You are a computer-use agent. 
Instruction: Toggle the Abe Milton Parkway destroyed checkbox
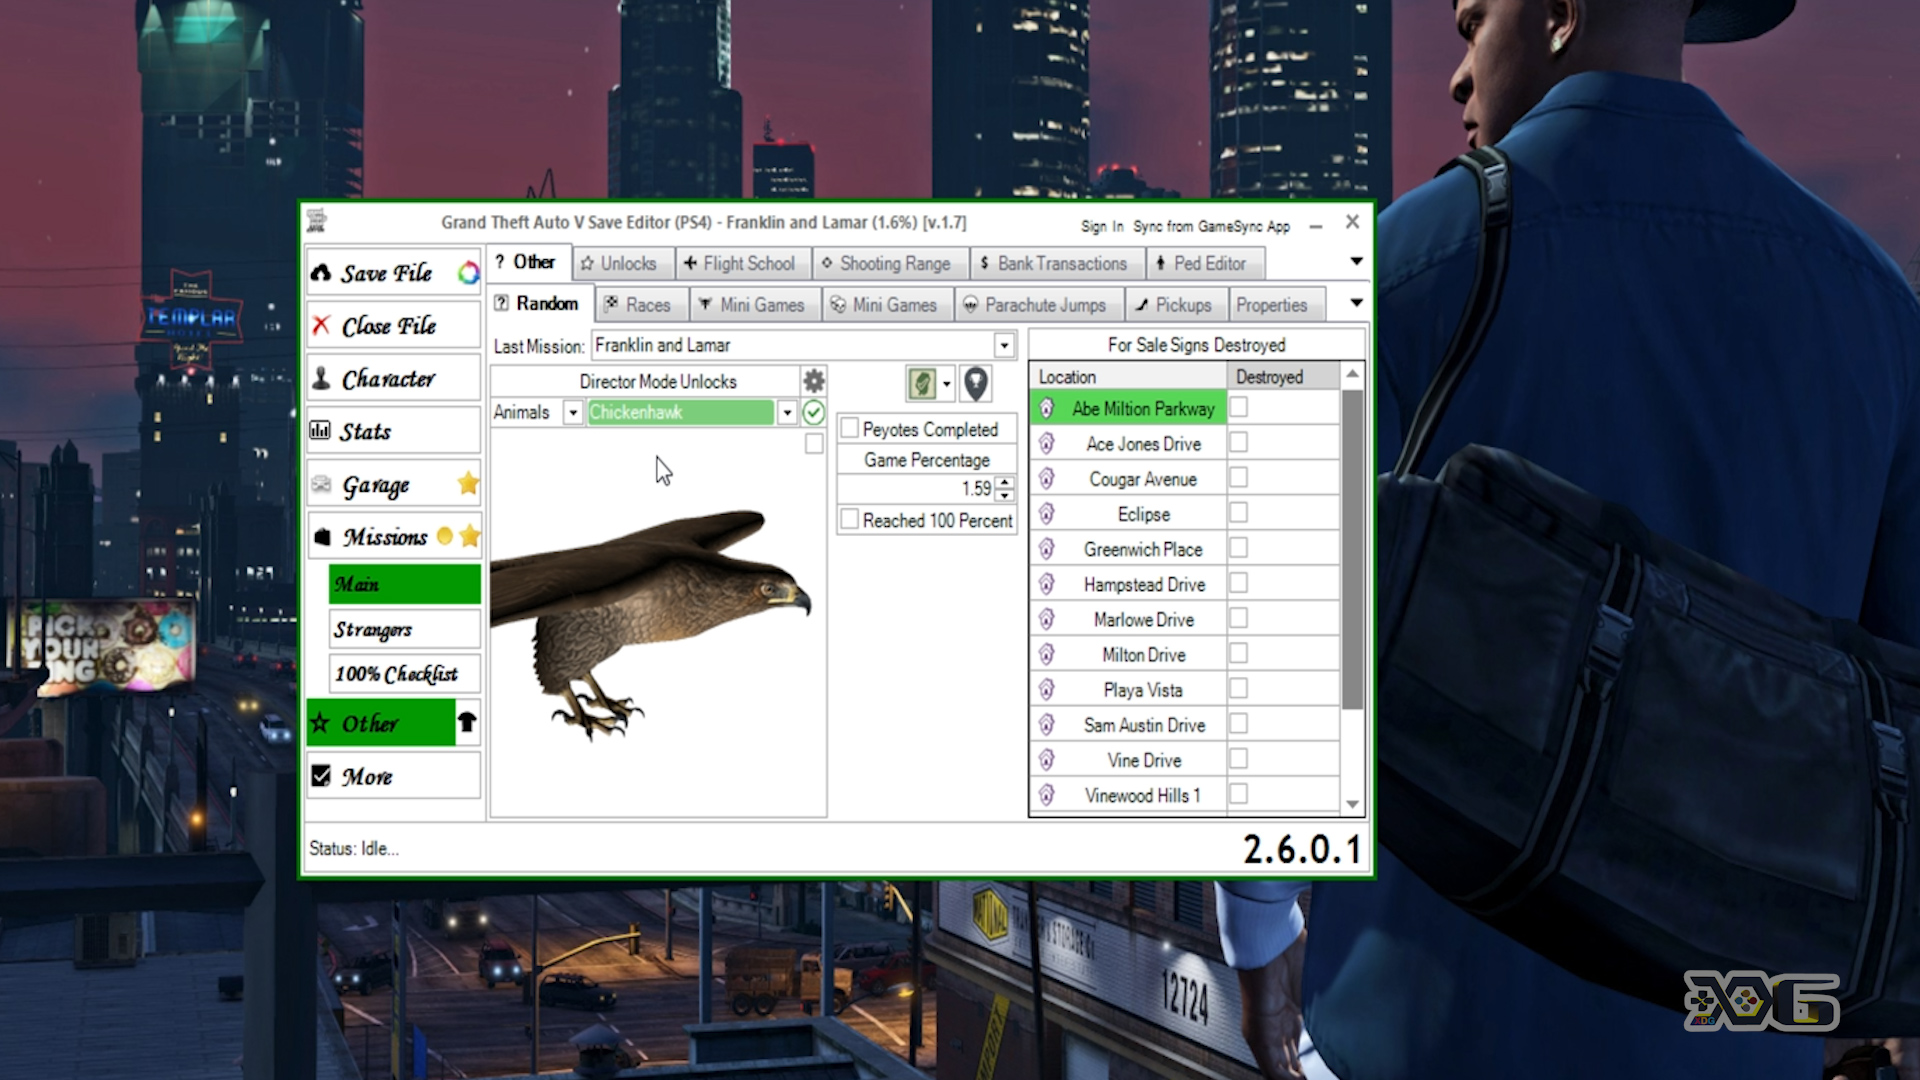pyautogui.click(x=1237, y=407)
